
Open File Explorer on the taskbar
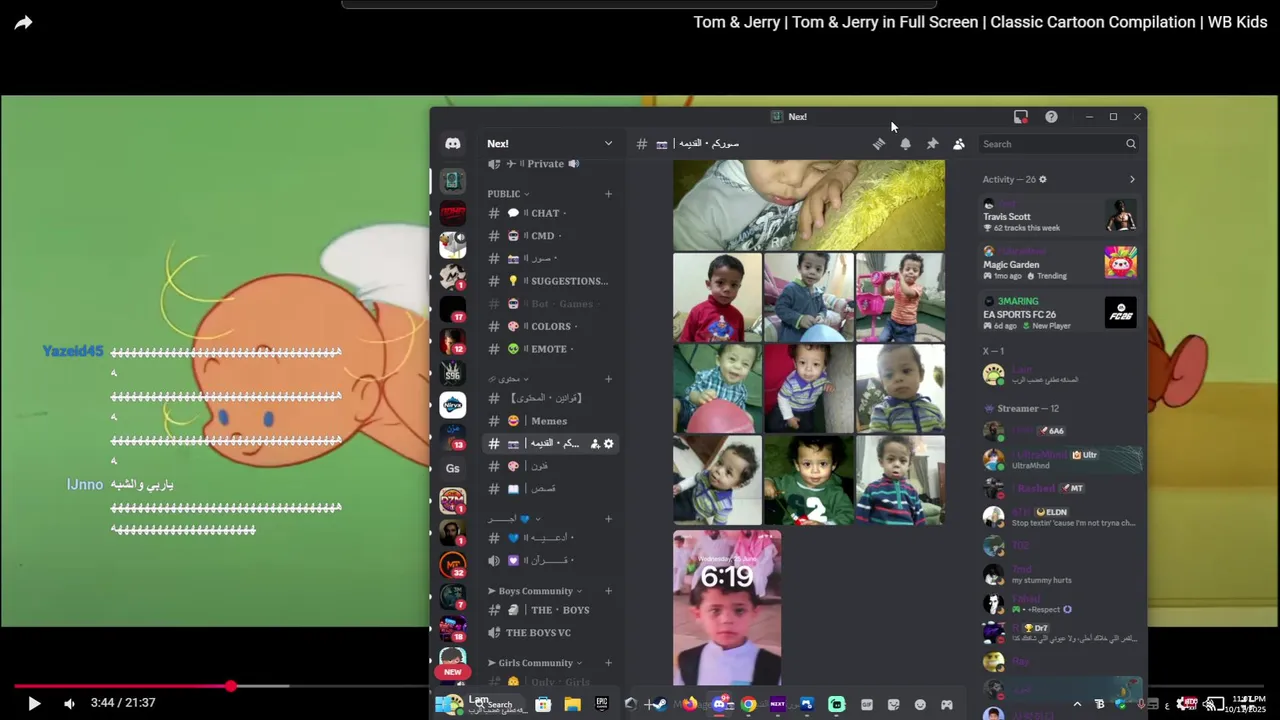[572, 704]
